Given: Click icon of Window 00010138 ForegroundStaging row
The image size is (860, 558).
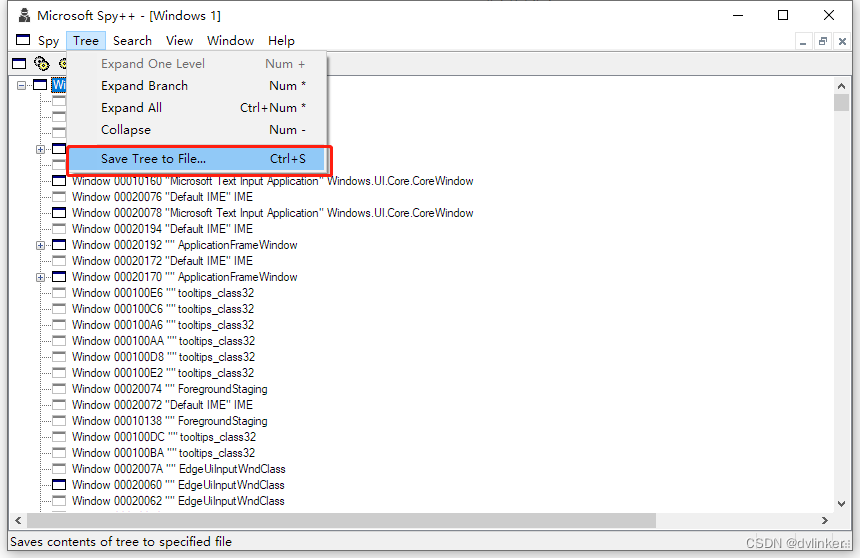Looking at the screenshot, I should (59, 421).
